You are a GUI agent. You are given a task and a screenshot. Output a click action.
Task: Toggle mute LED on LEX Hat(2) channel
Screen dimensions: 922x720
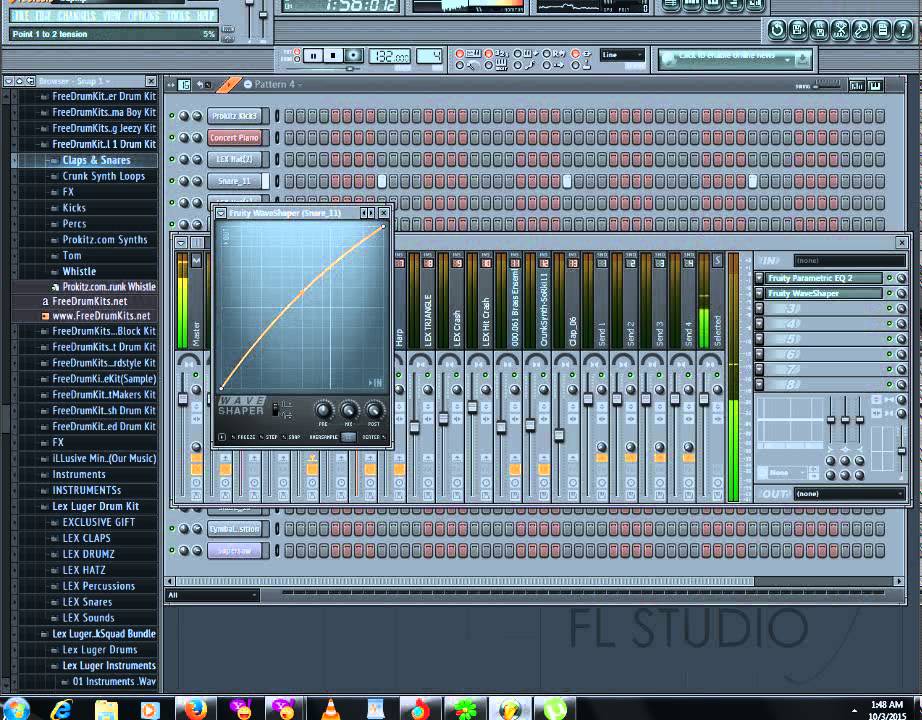coord(172,159)
